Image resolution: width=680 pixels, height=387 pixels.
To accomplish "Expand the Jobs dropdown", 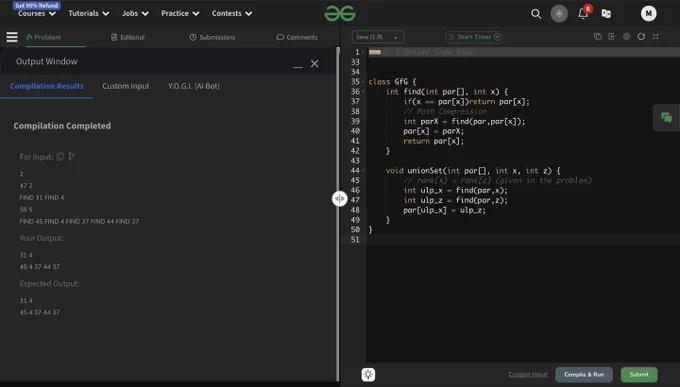I will [x=135, y=13].
